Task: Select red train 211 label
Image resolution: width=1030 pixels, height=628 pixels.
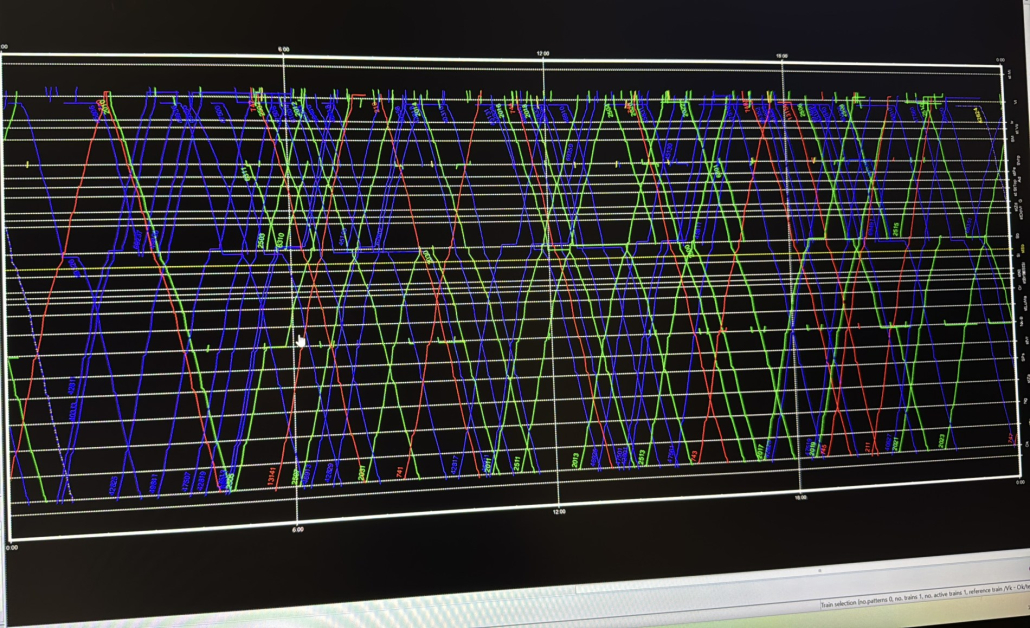Action: click(867, 445)
